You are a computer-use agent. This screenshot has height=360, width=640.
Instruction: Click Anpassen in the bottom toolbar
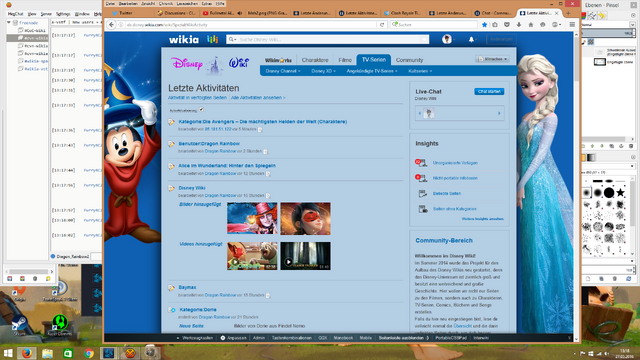click(x=233, y=338)
